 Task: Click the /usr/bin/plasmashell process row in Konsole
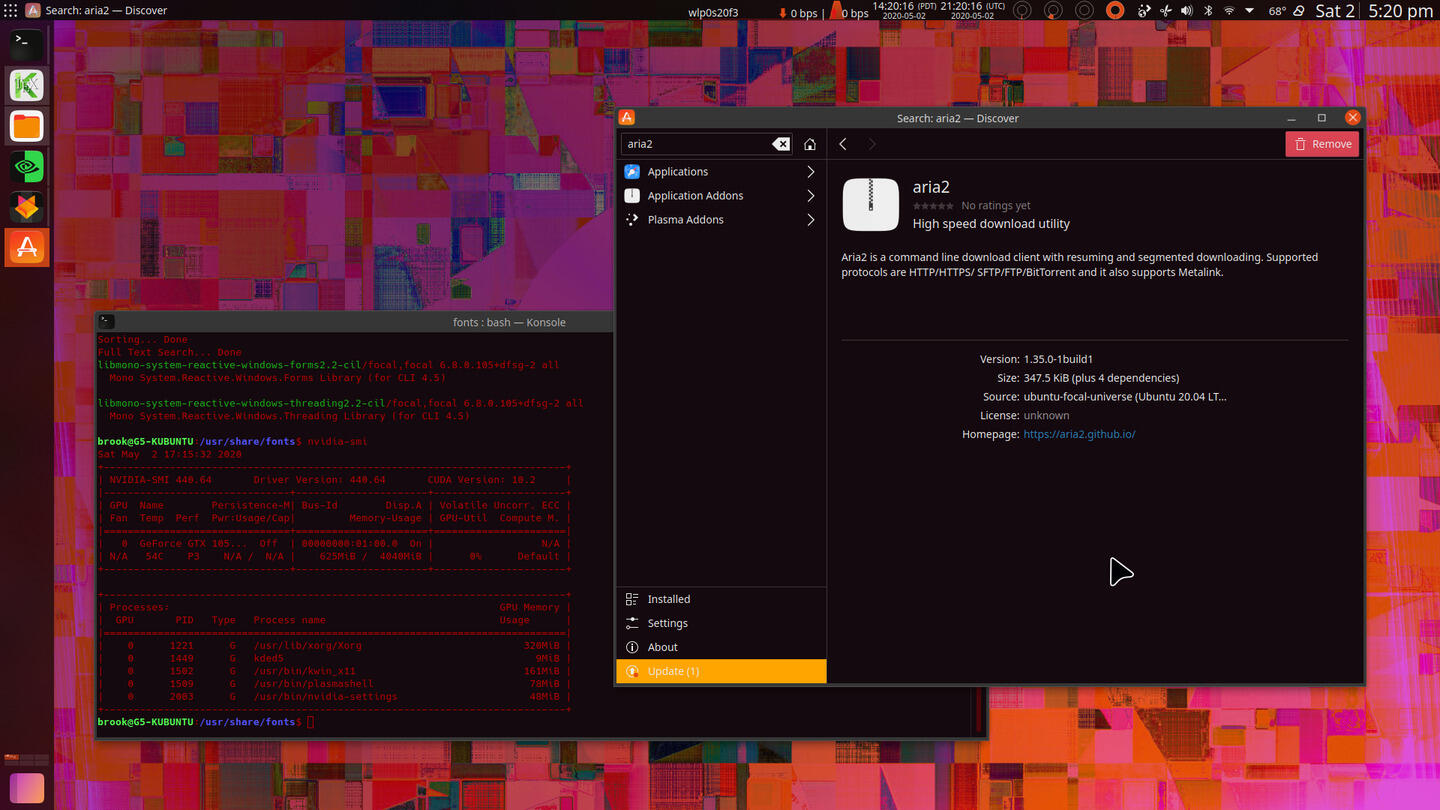[x=334, y=684]
